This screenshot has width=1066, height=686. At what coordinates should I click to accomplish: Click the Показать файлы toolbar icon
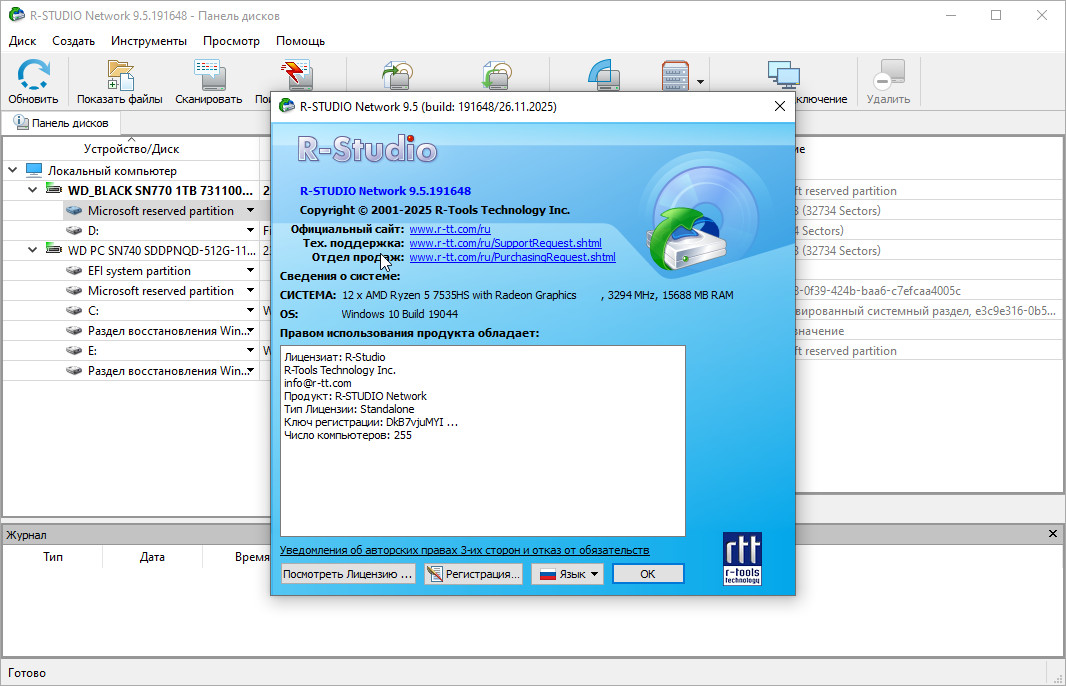point(120,76)
